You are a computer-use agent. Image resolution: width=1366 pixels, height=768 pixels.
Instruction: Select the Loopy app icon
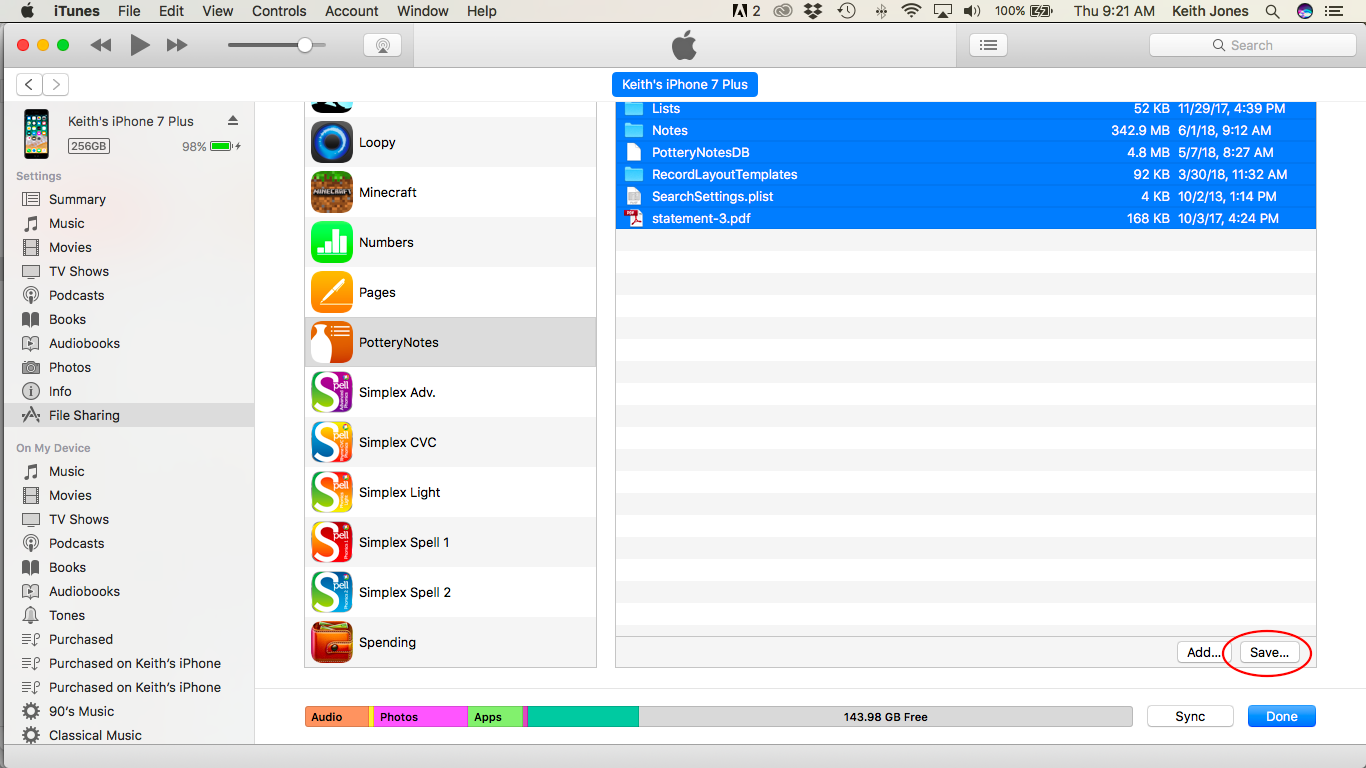pos(332,142)
